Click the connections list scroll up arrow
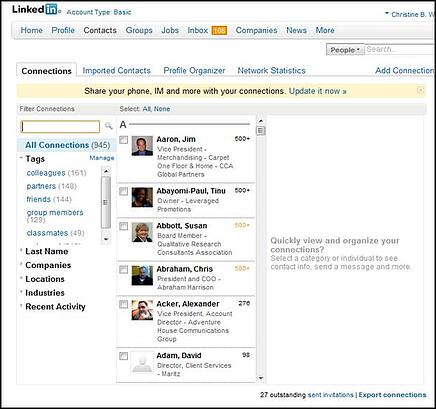Screen dimensions: 436x409 [261, 121]
